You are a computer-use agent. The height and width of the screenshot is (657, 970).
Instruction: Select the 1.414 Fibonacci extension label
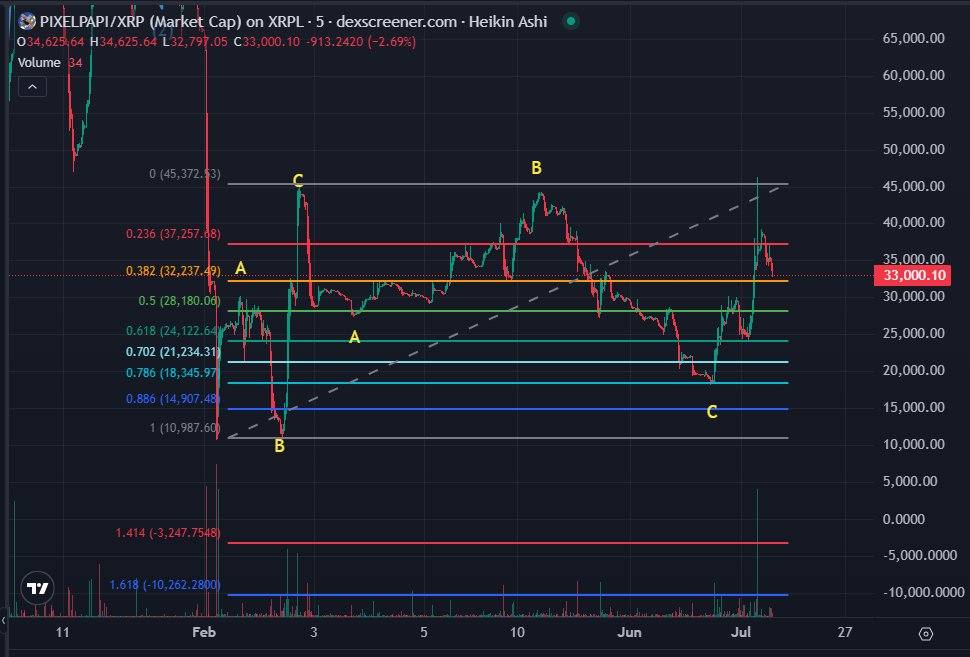click(168, 533)
